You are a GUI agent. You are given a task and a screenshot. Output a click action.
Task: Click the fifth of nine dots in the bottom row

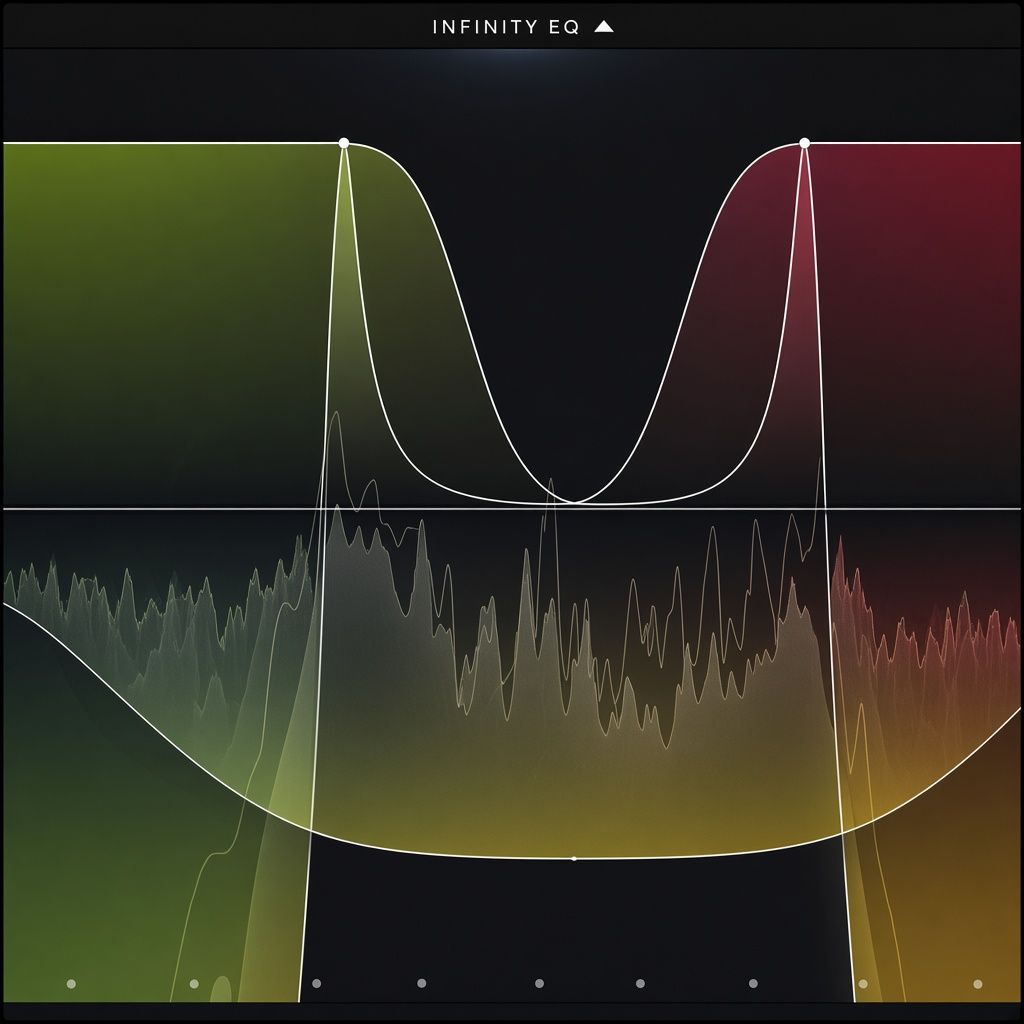(x=539, y=983)
